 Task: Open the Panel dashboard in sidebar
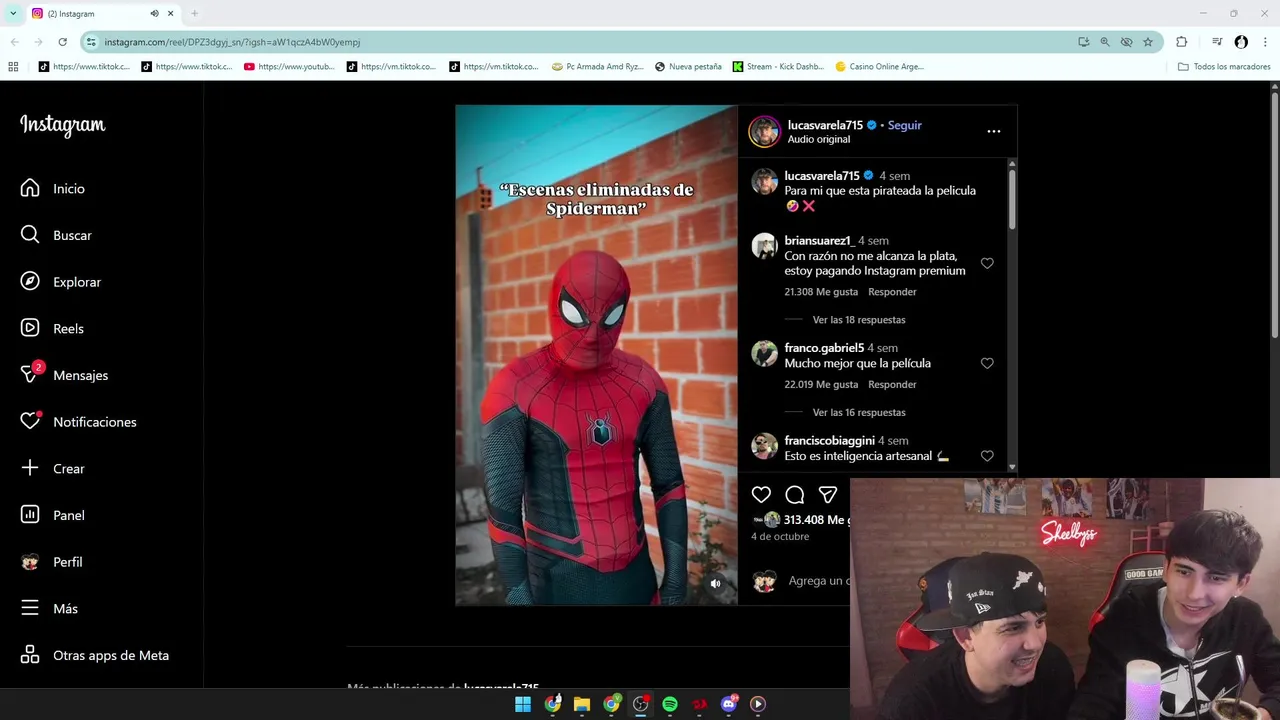[x=53, y=515]
